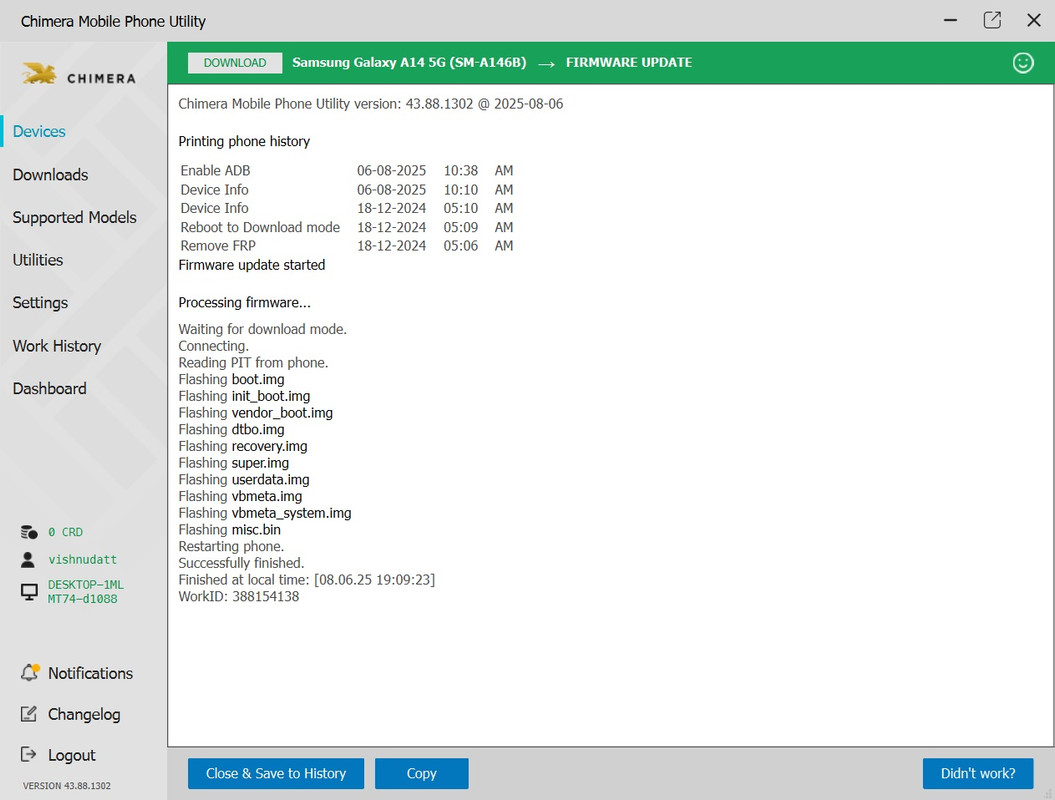
Task: Click the Successfully finished line
Action: pos(242,563)
